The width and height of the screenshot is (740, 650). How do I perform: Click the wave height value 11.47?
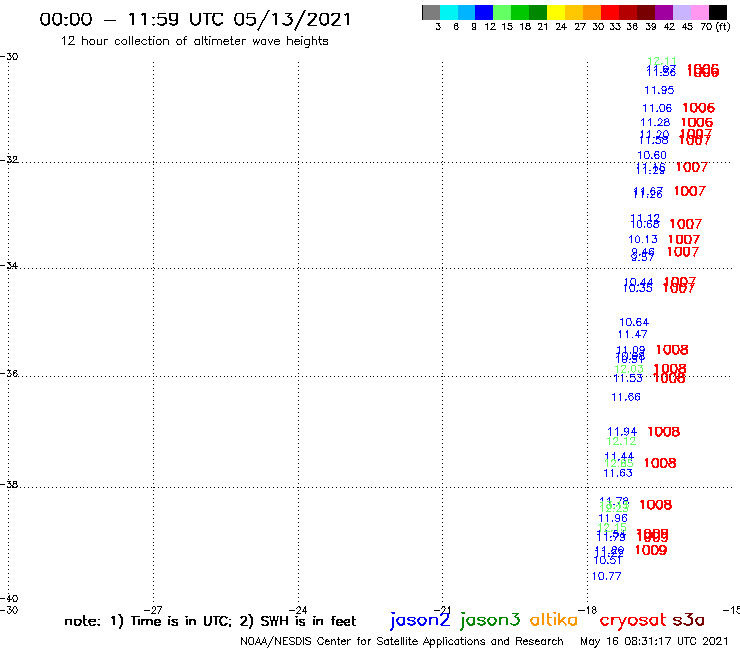[x=632, y=334]
